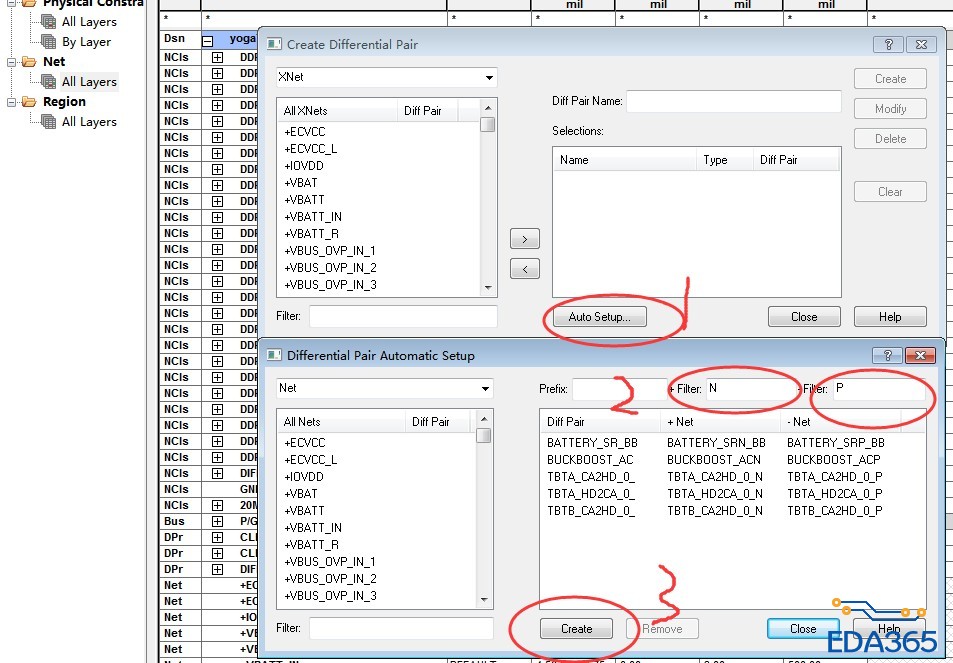Select All Layers under Region
953x663 pixels.
click(x=89, y=122)
